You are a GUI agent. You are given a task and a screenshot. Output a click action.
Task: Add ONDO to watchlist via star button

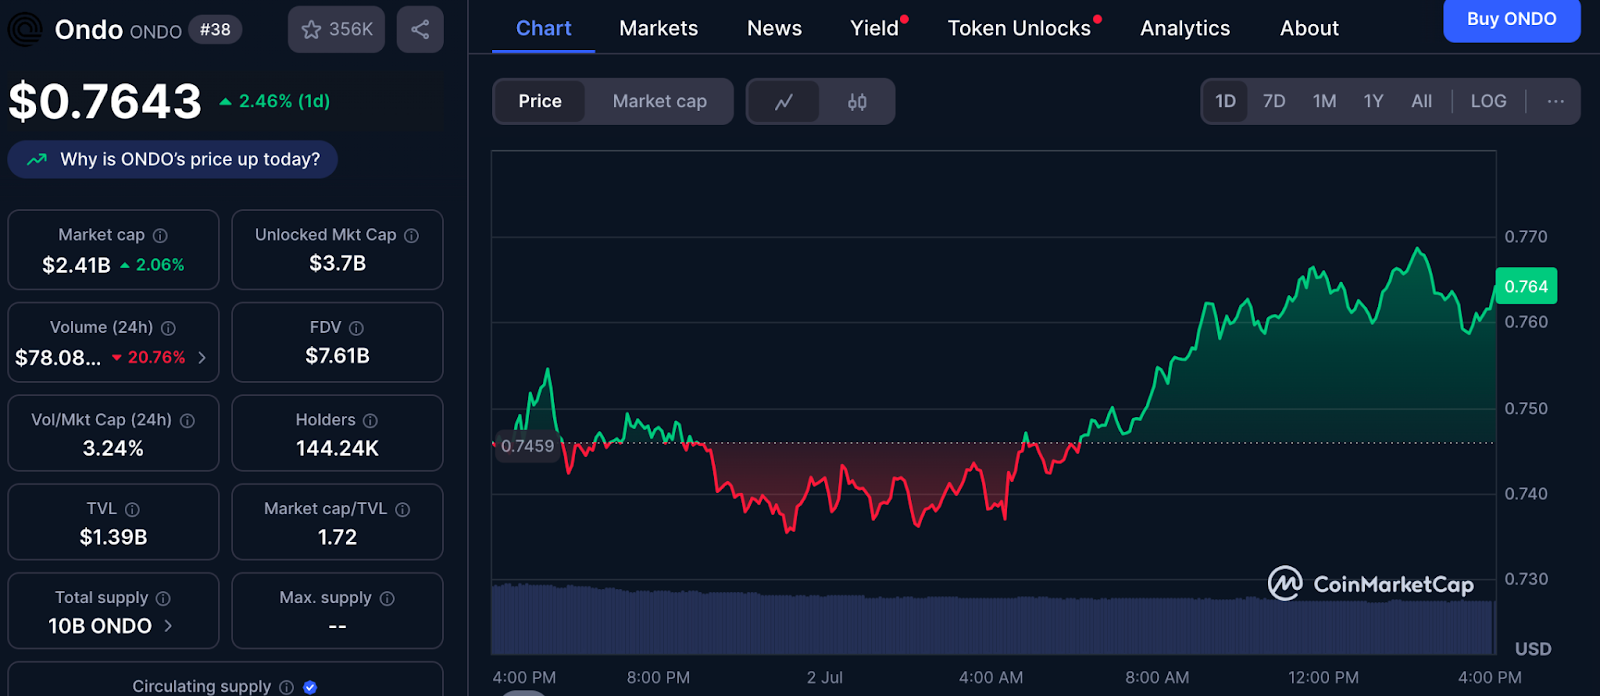pyautogui.click(x=336, y=30)
